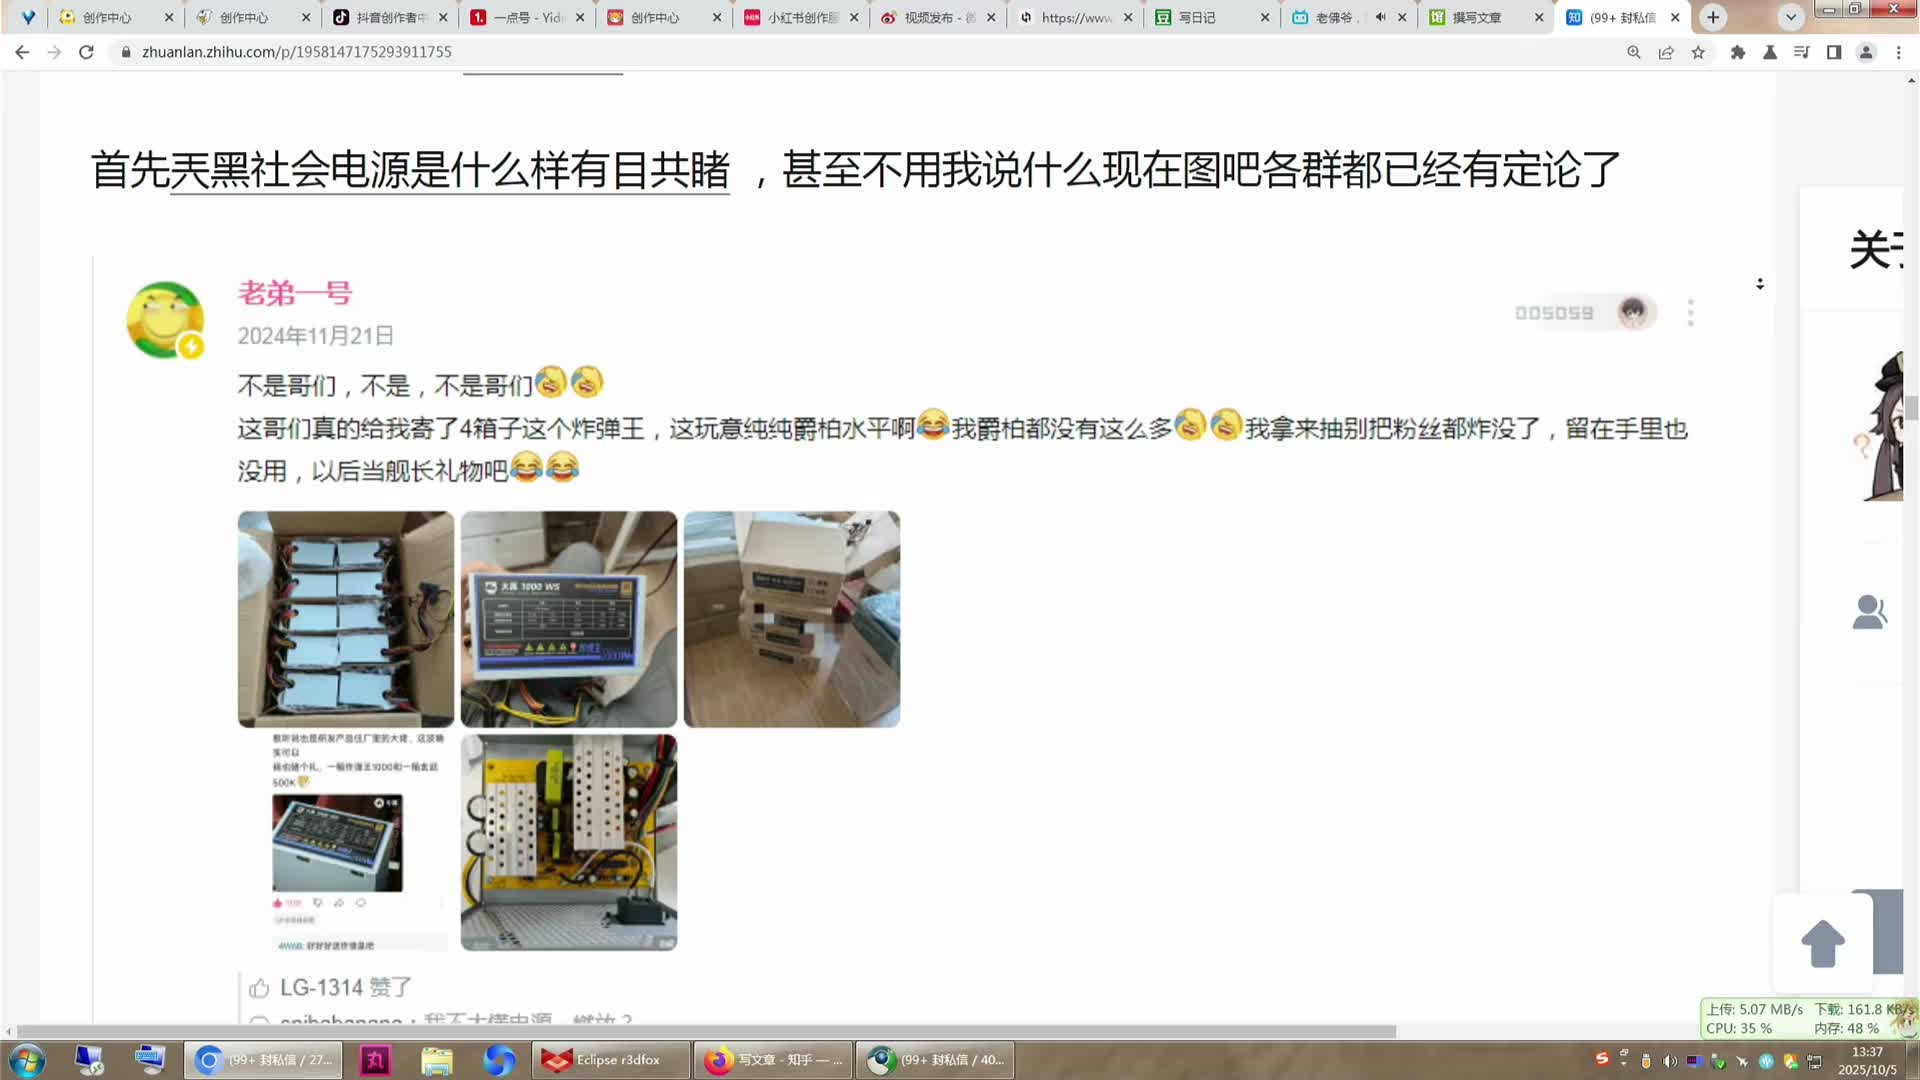Mute the tab playing audio titled 老佛爷
Image resolution: width=1920 pixels, height=1080 pixels.
click(1379, 17)
